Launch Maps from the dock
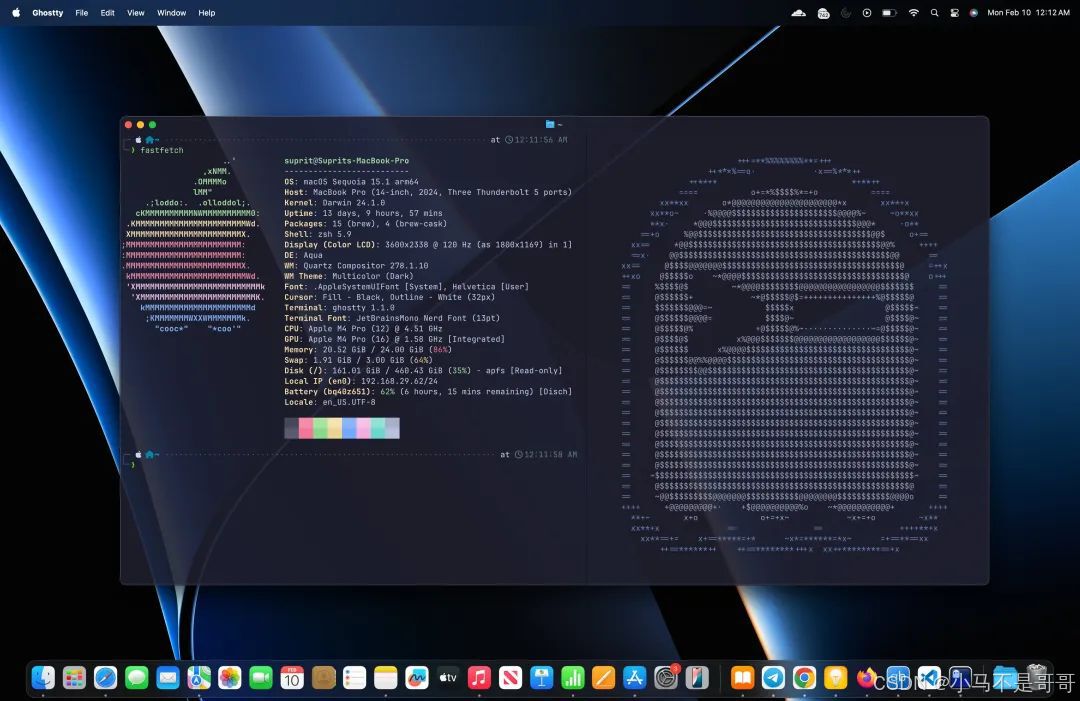1080x701 pixels. click(199, 678)
